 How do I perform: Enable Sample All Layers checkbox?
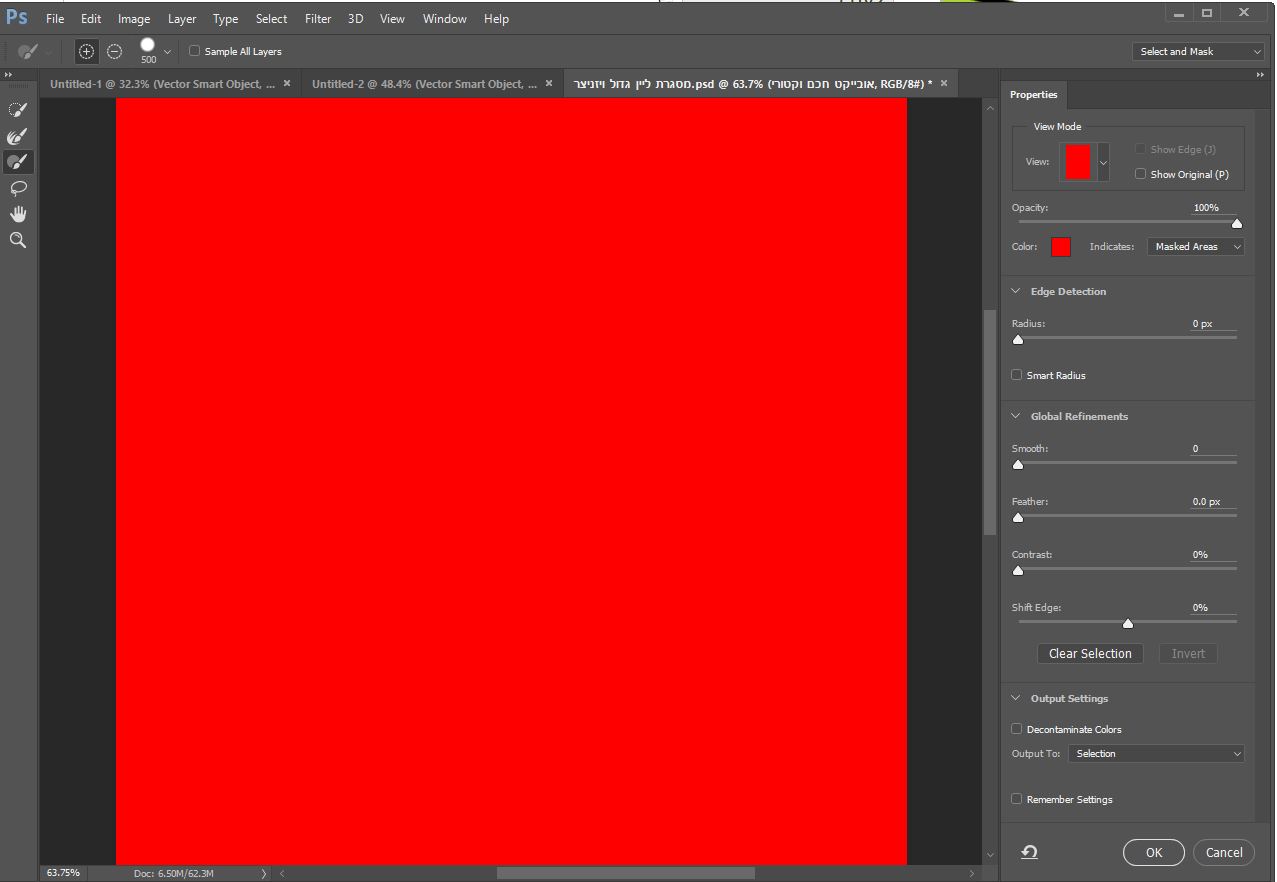pos(195,51)
